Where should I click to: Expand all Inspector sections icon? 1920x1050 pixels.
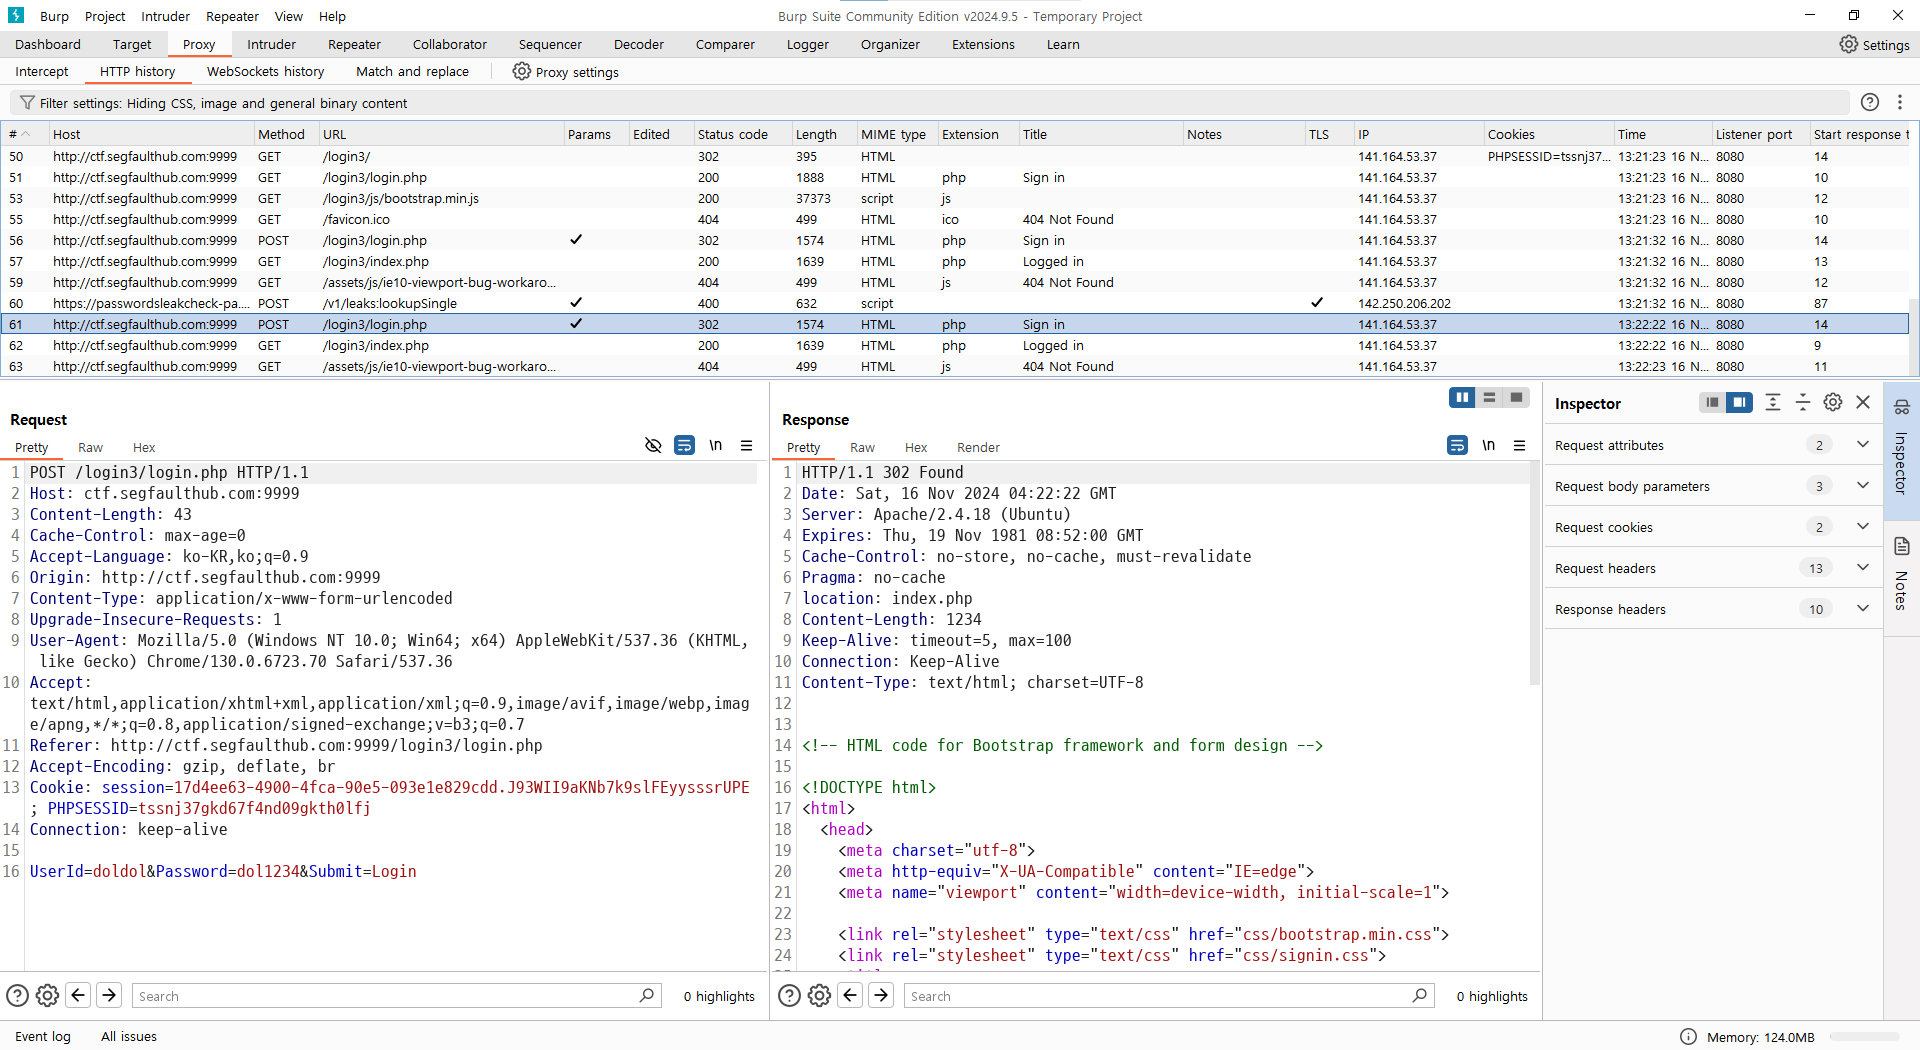[x=1773, y=402]
